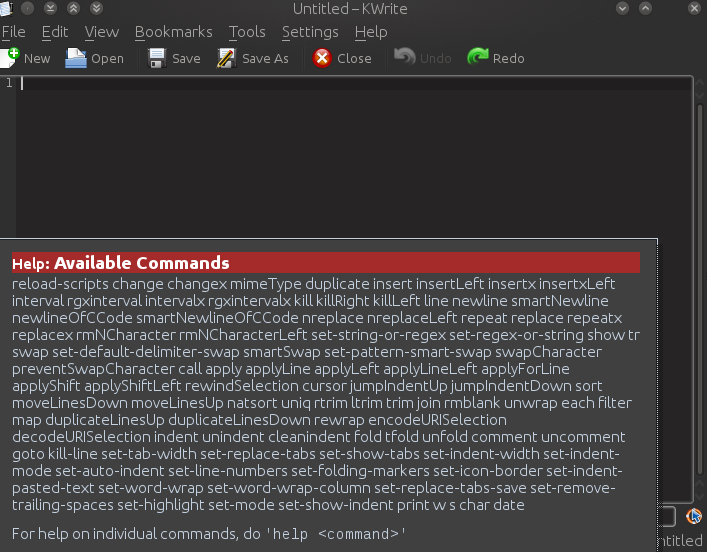Click the 'mimeType' command text
The height and width of the screenshot is (552, 707).
click(266, 284)
